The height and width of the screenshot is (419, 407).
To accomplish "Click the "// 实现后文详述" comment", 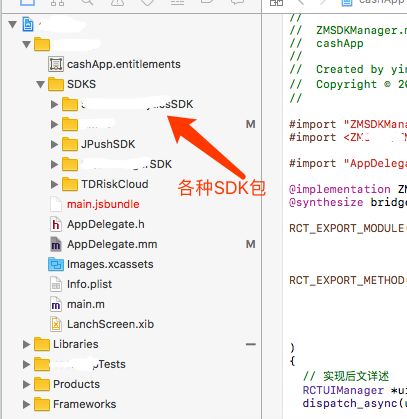I will coord(346,376).
